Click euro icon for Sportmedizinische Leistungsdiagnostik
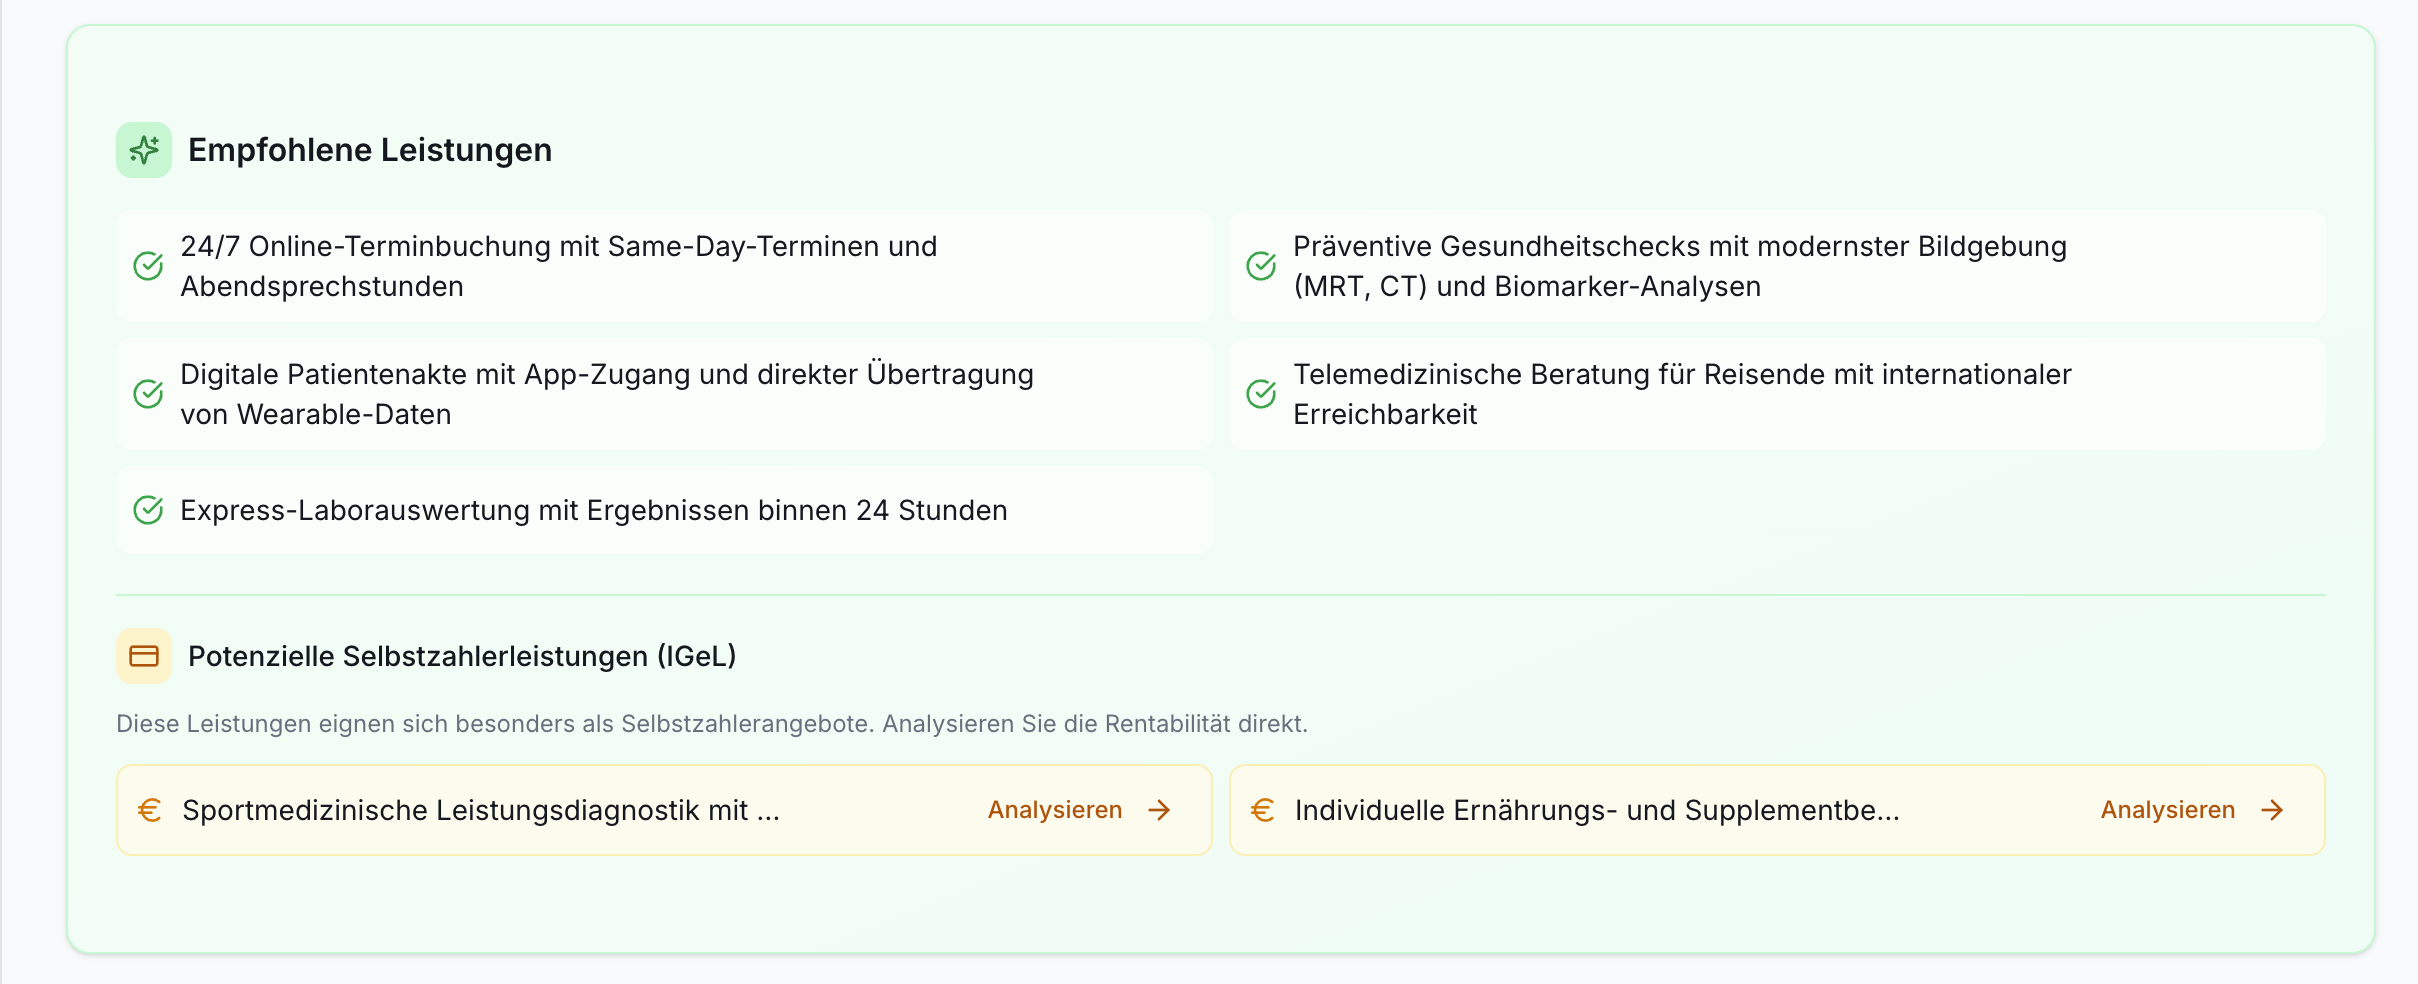This screenshot has width=2418, height=984. (x=150, y=810)
